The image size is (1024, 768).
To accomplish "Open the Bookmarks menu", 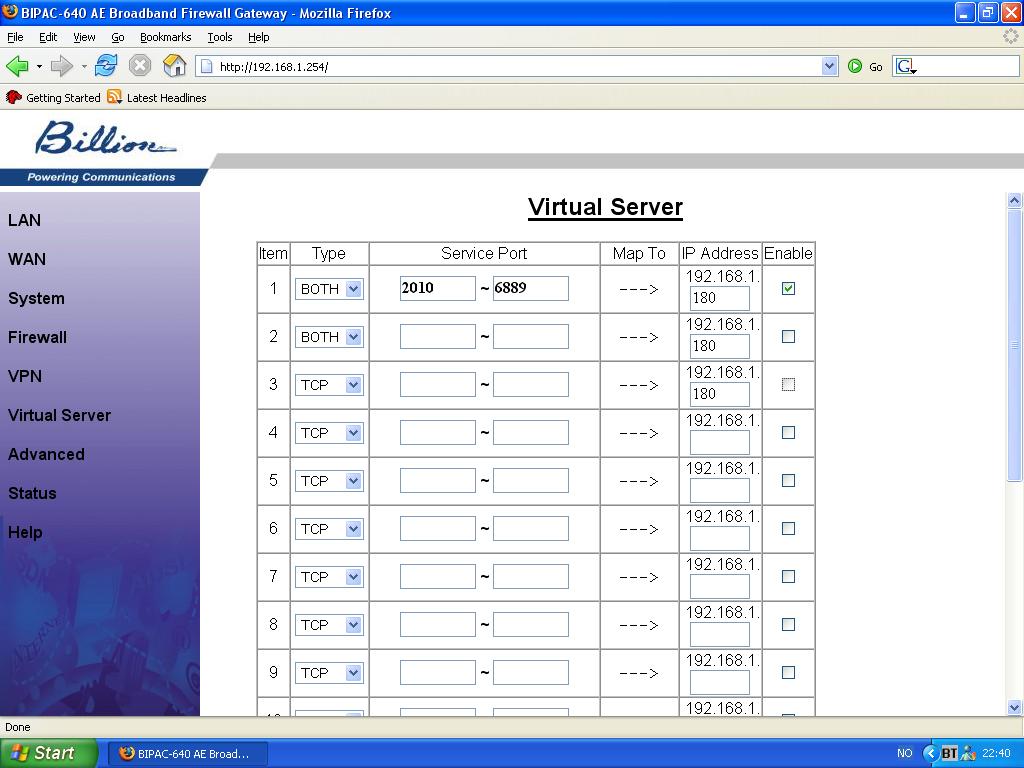I will 165,37.
